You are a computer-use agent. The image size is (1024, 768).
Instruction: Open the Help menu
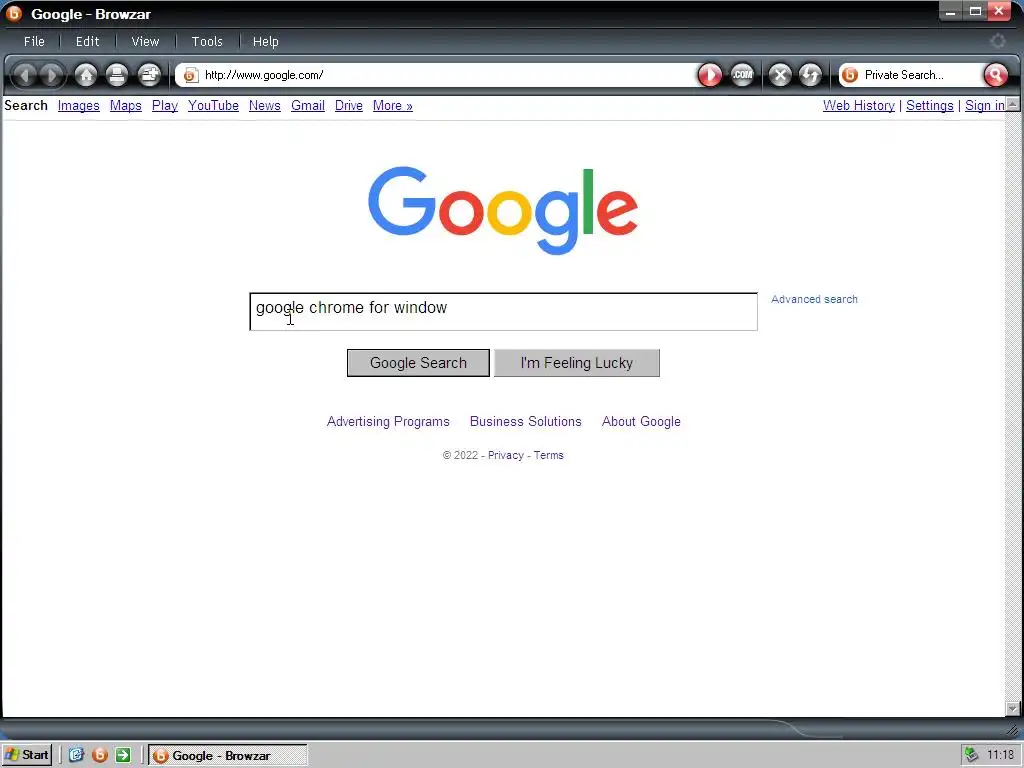[266, 41]
